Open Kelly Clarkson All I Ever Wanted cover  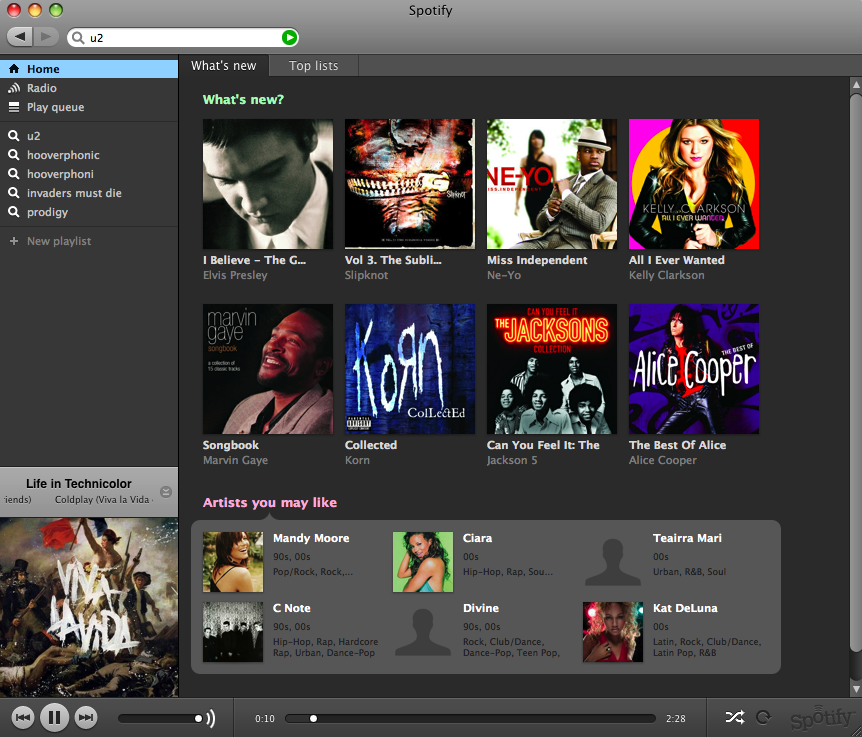click(694, 184)
